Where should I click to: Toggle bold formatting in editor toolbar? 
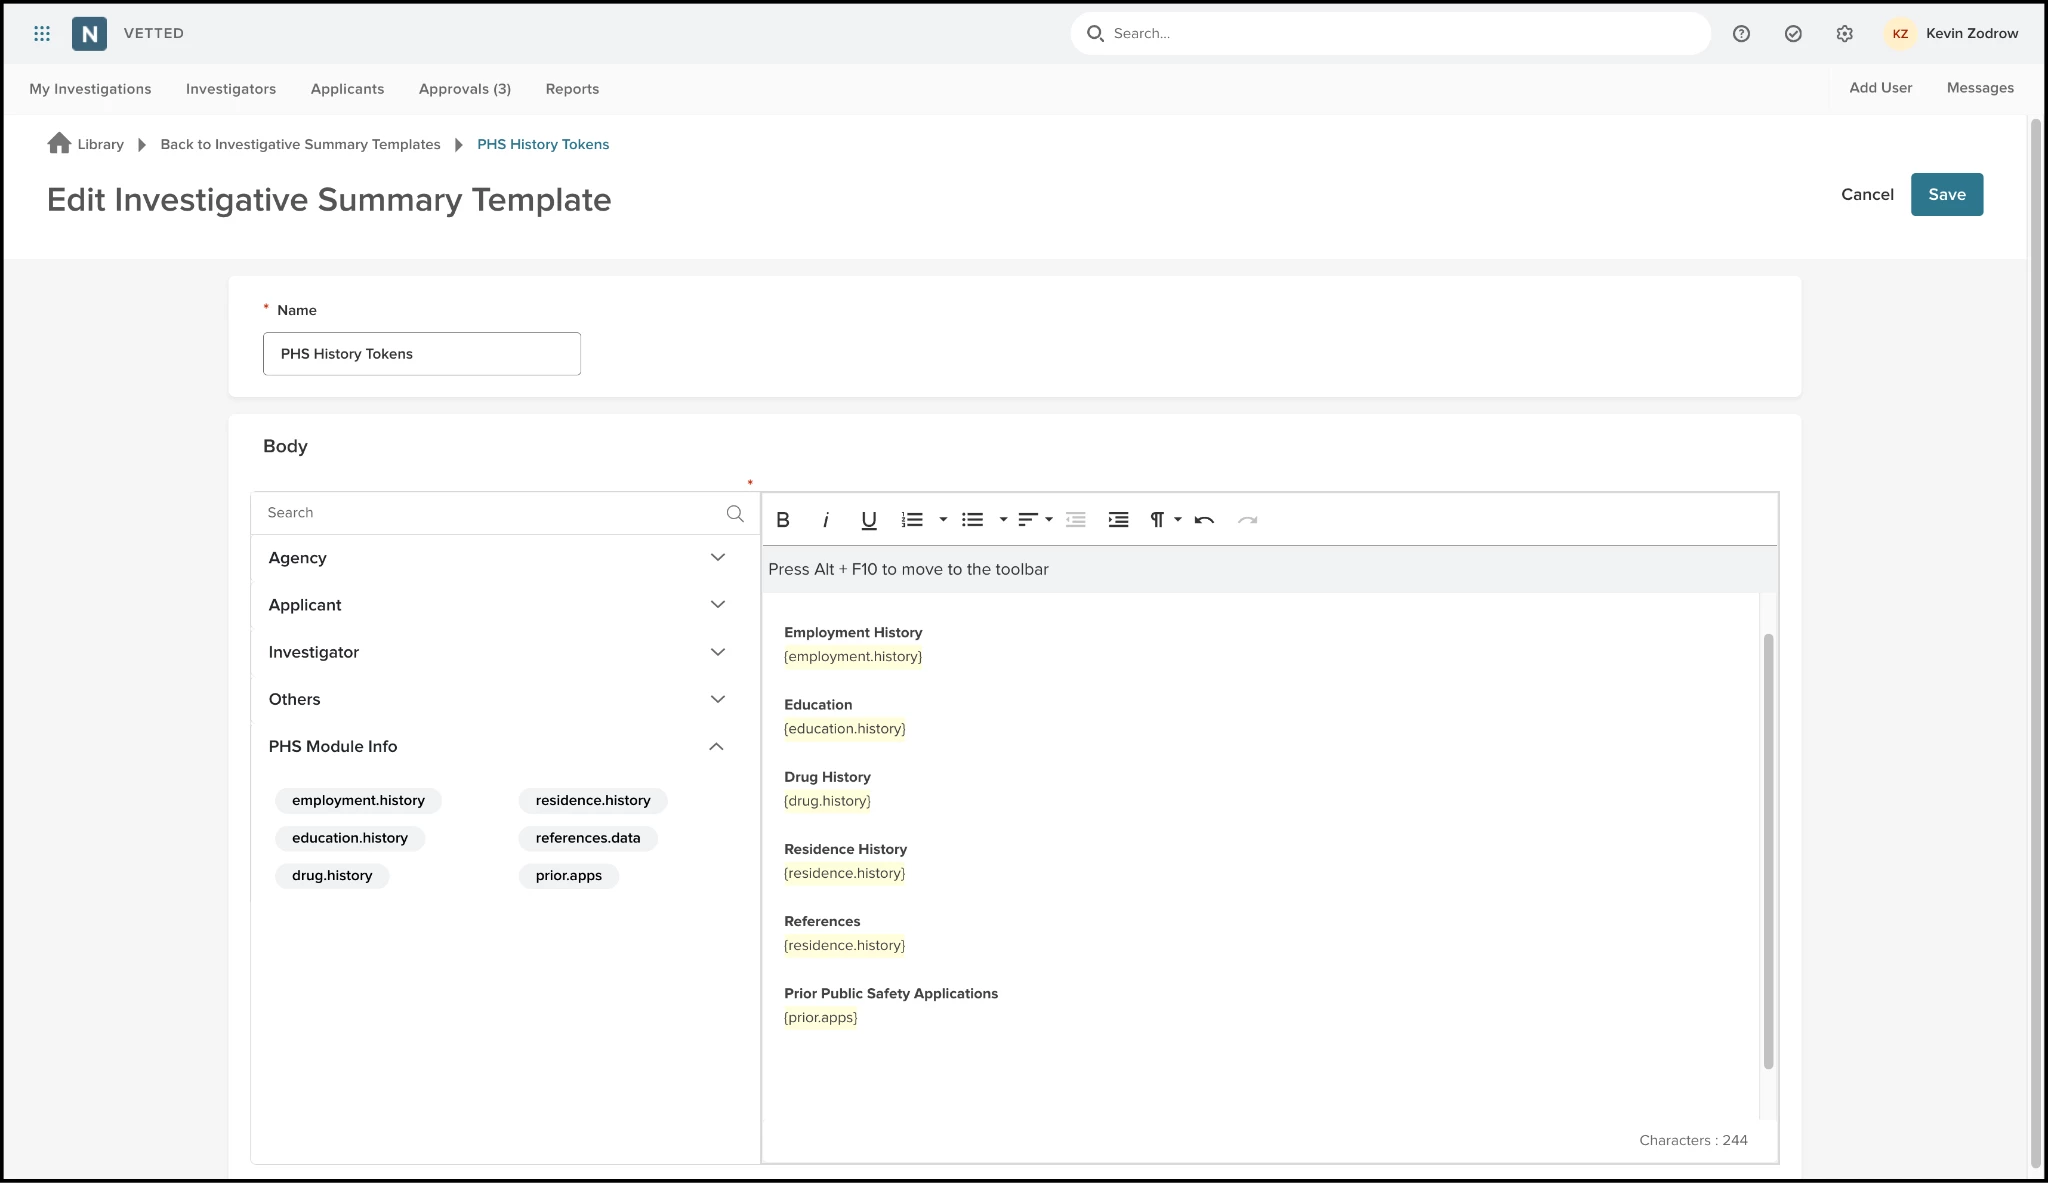[783, 520]
